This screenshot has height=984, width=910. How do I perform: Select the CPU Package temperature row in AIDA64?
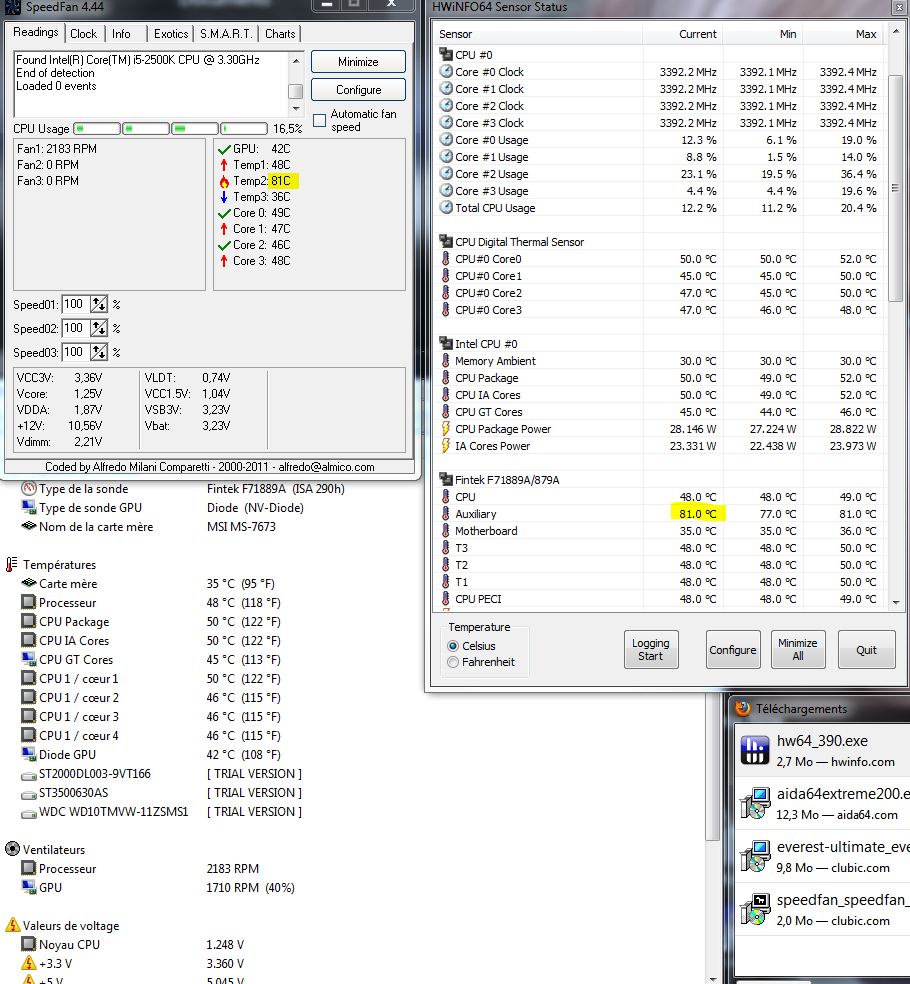(x=151, y=621)
